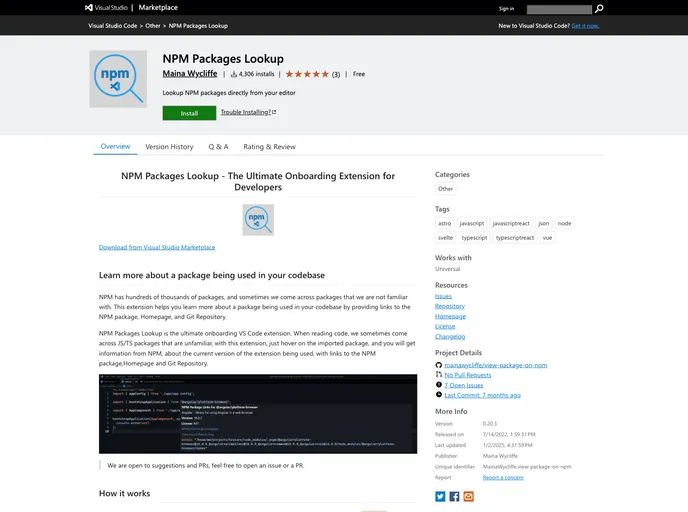This screenshot has width=688, height=512.
Task: Select the typescriptreact tag
Action: 515,237
